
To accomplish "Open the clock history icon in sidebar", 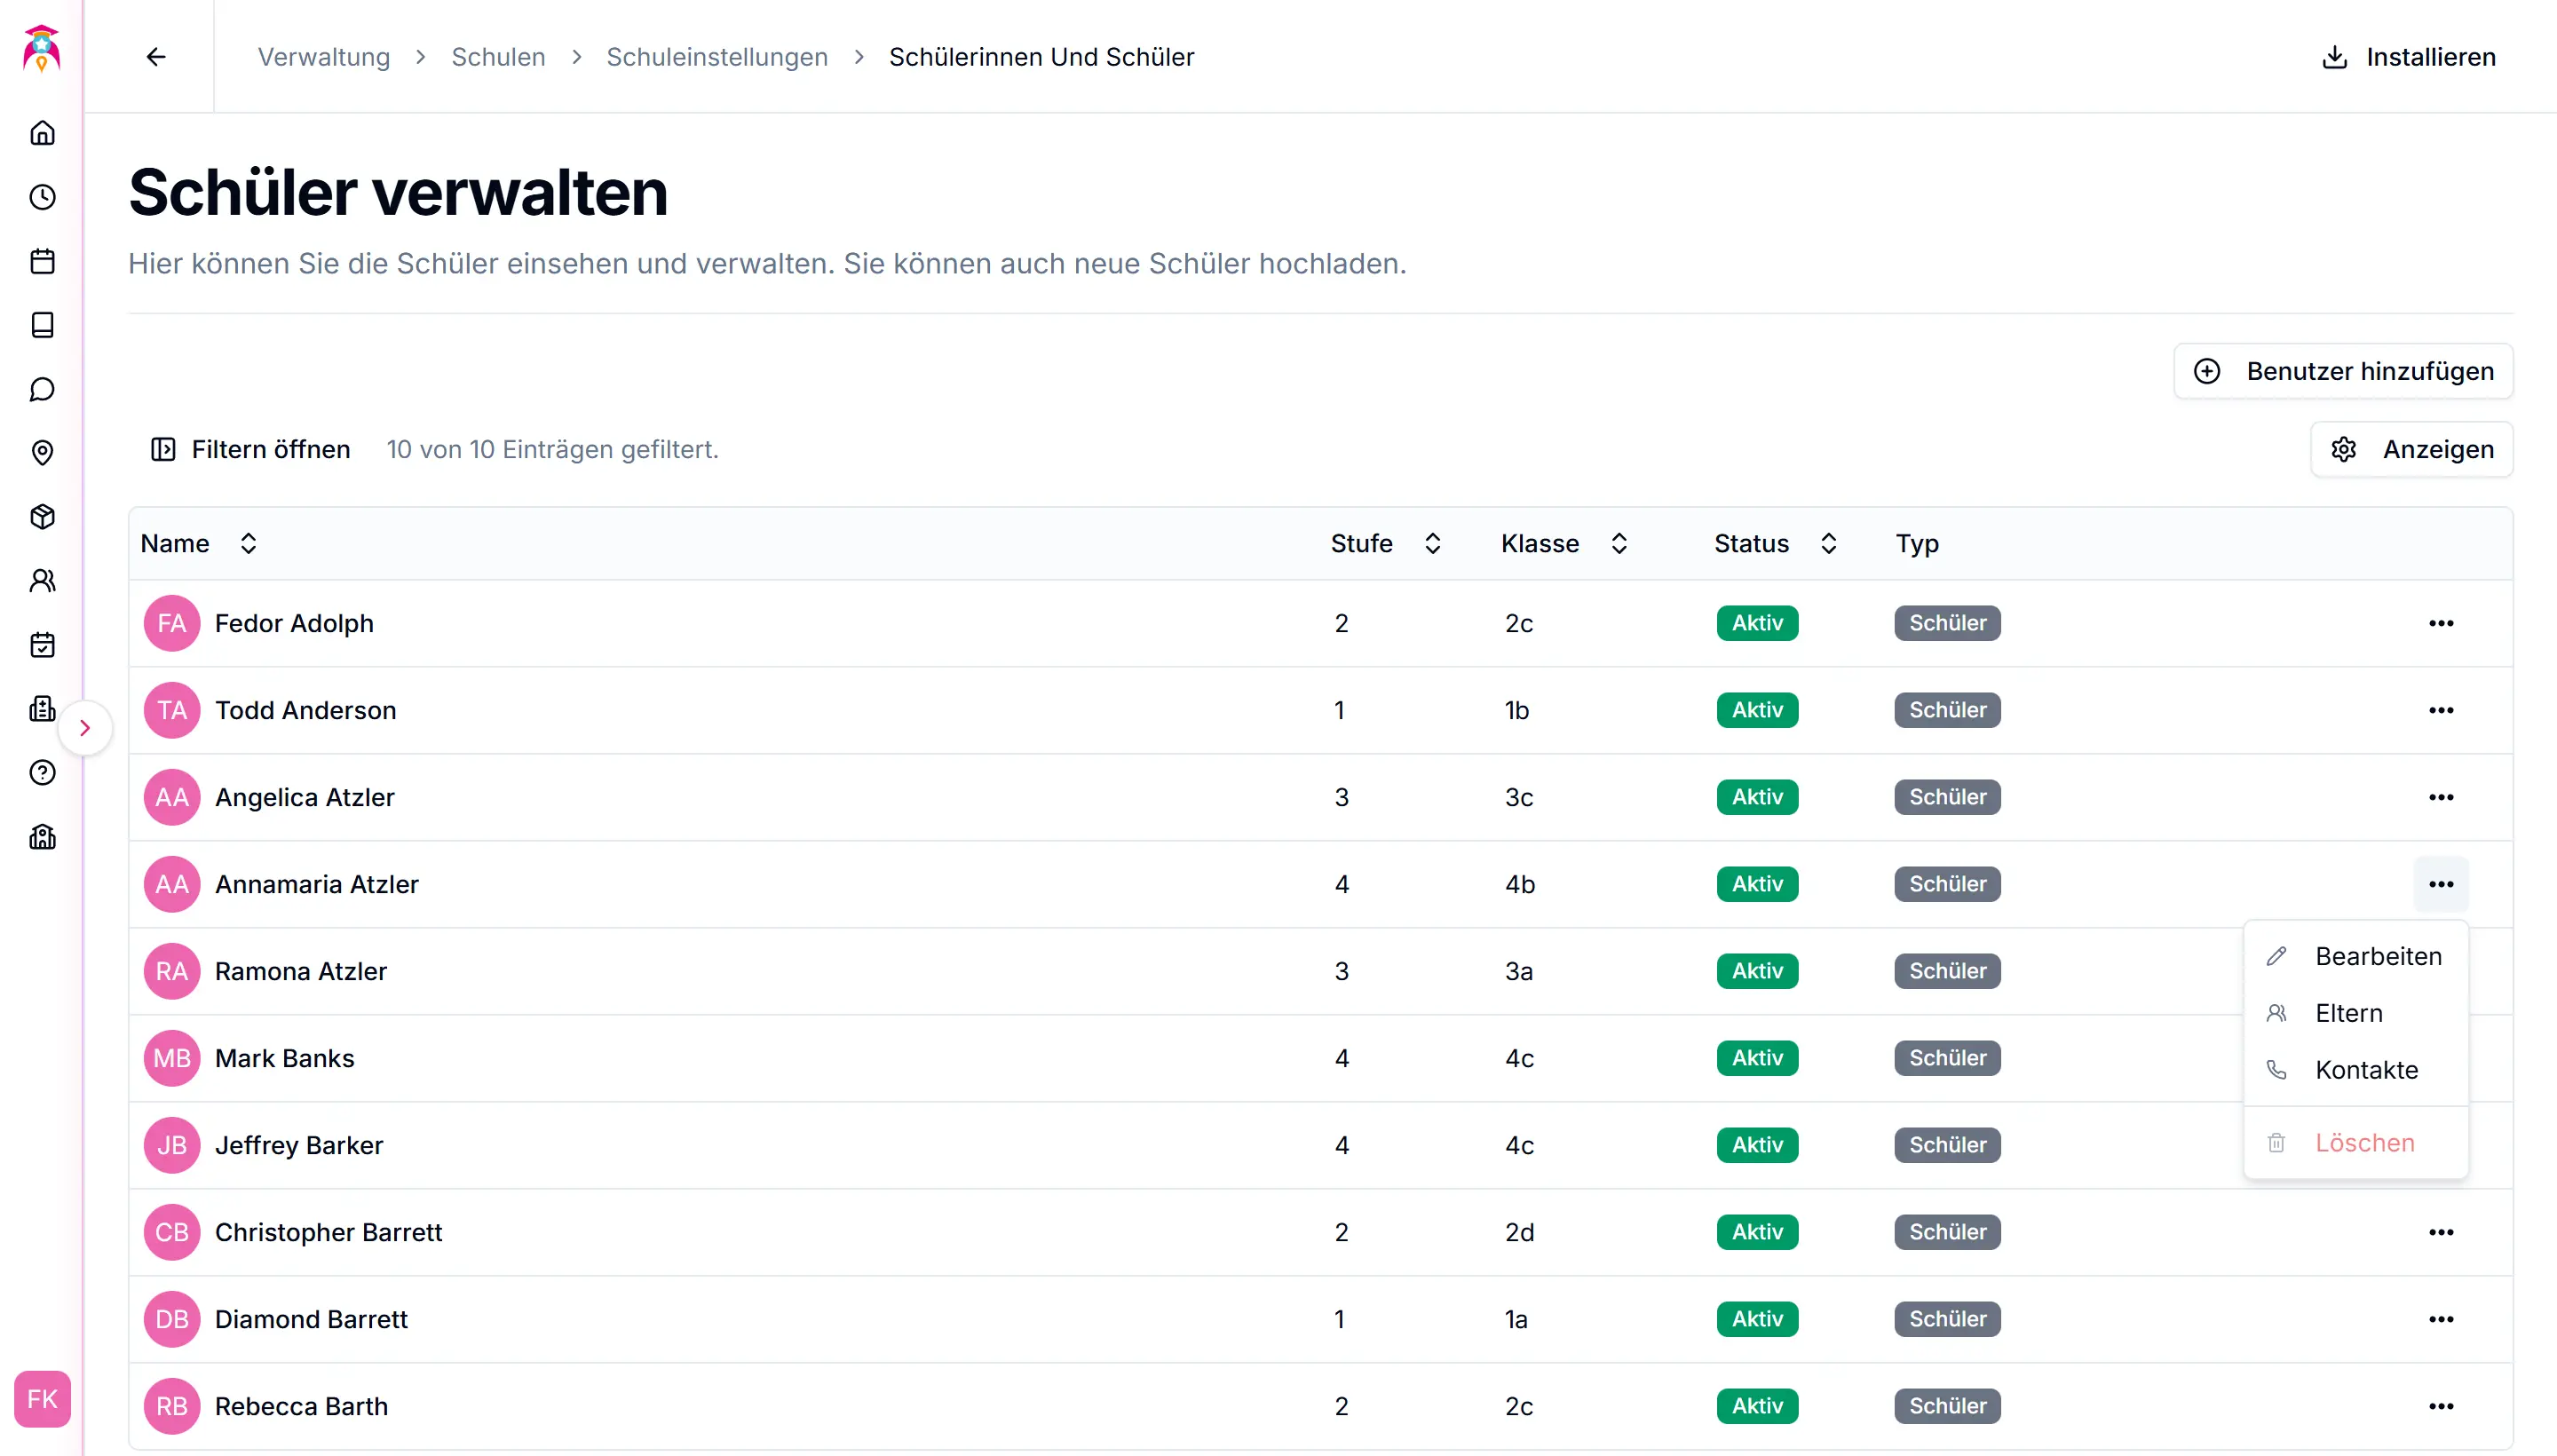I will (42, 197).
